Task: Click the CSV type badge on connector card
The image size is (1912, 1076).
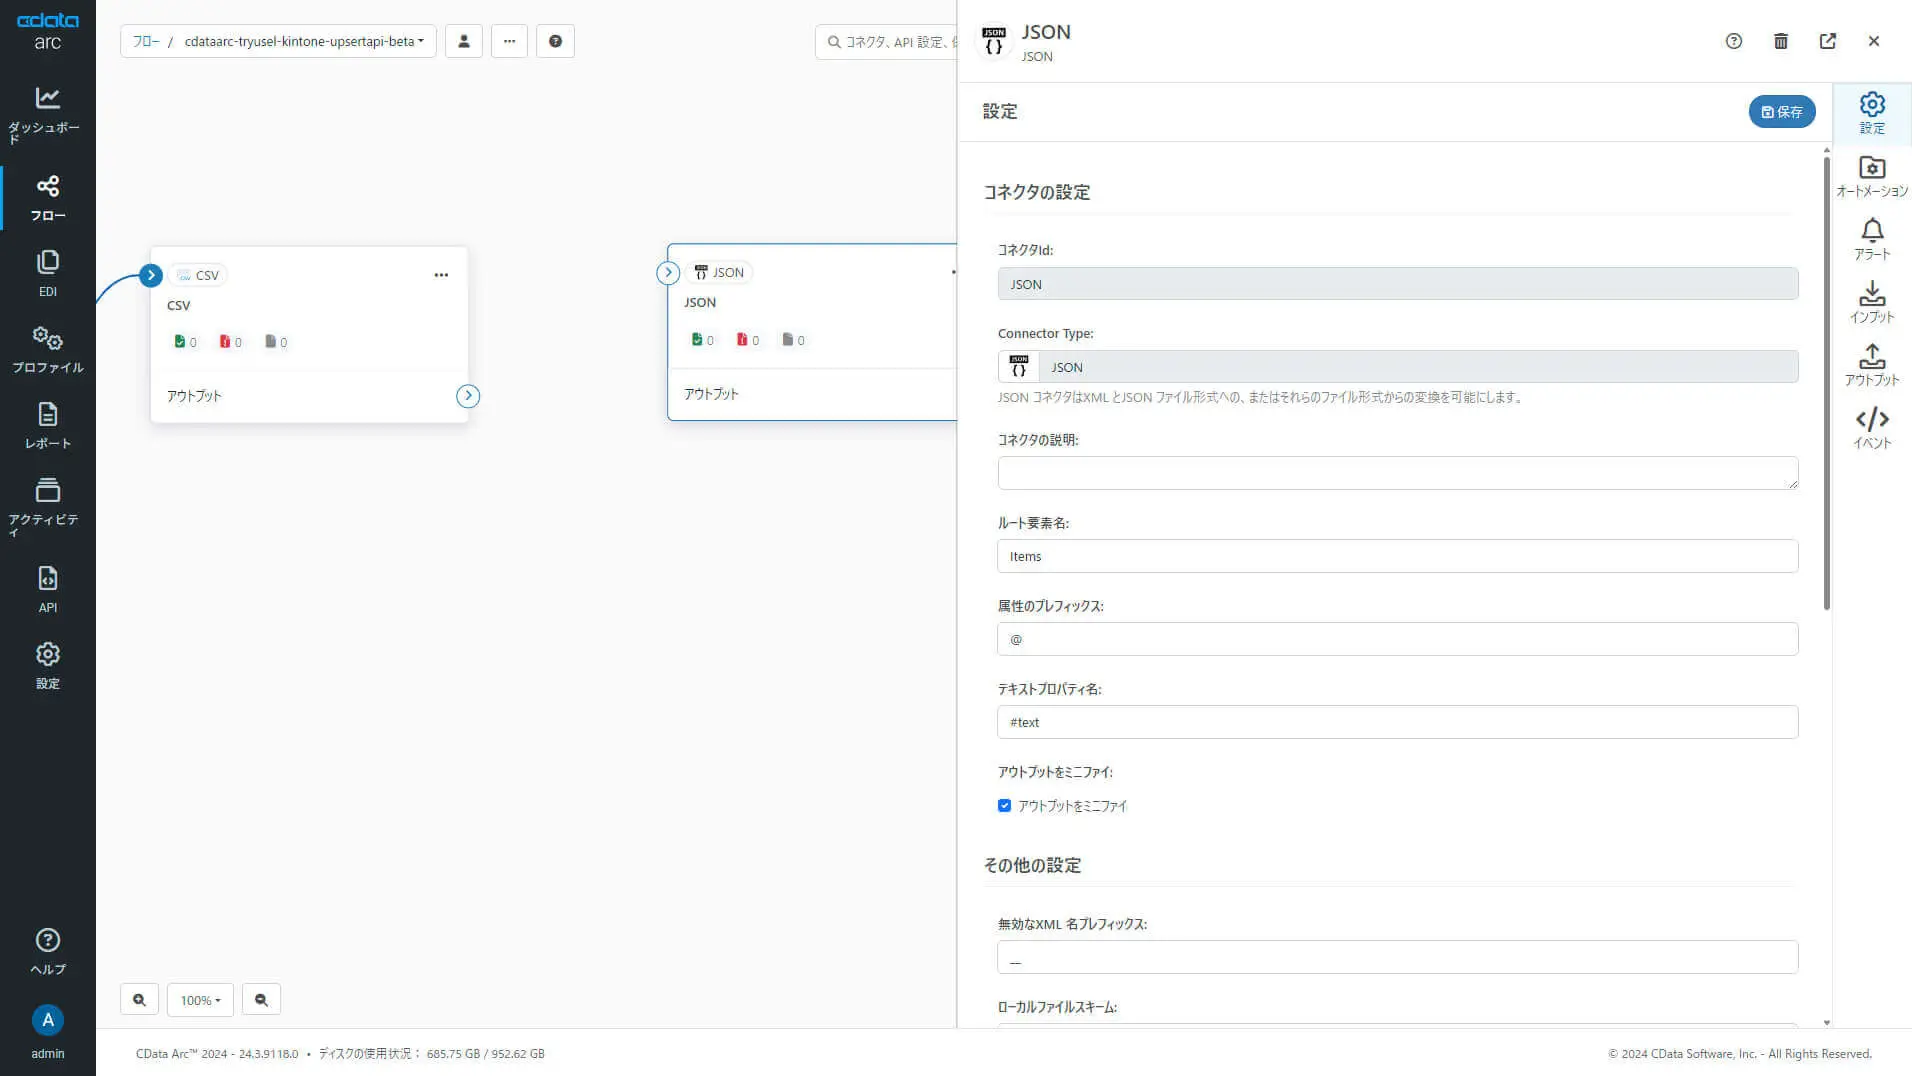Action: pos(198,275)
